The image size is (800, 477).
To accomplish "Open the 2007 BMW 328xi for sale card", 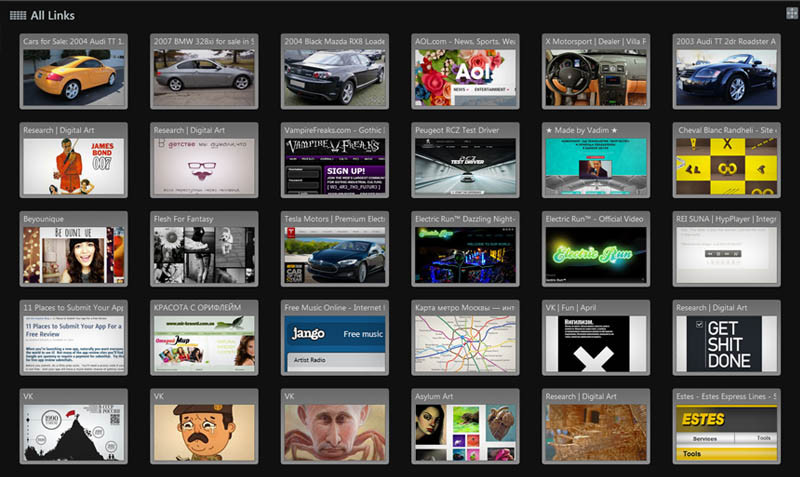I will [204, 71].
